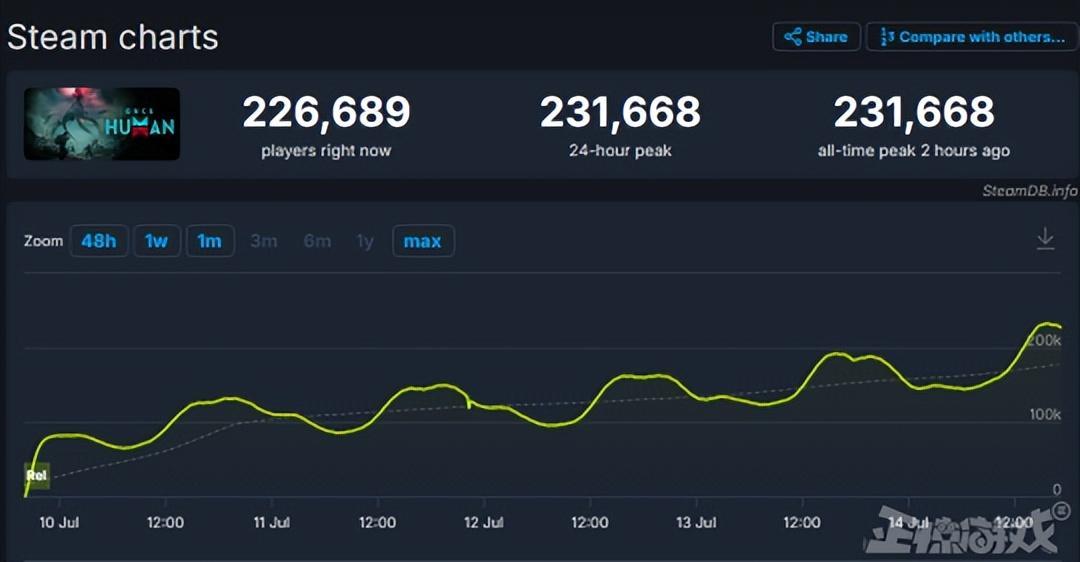Open Compare with others
The image size is (1080, 562).
971,37
